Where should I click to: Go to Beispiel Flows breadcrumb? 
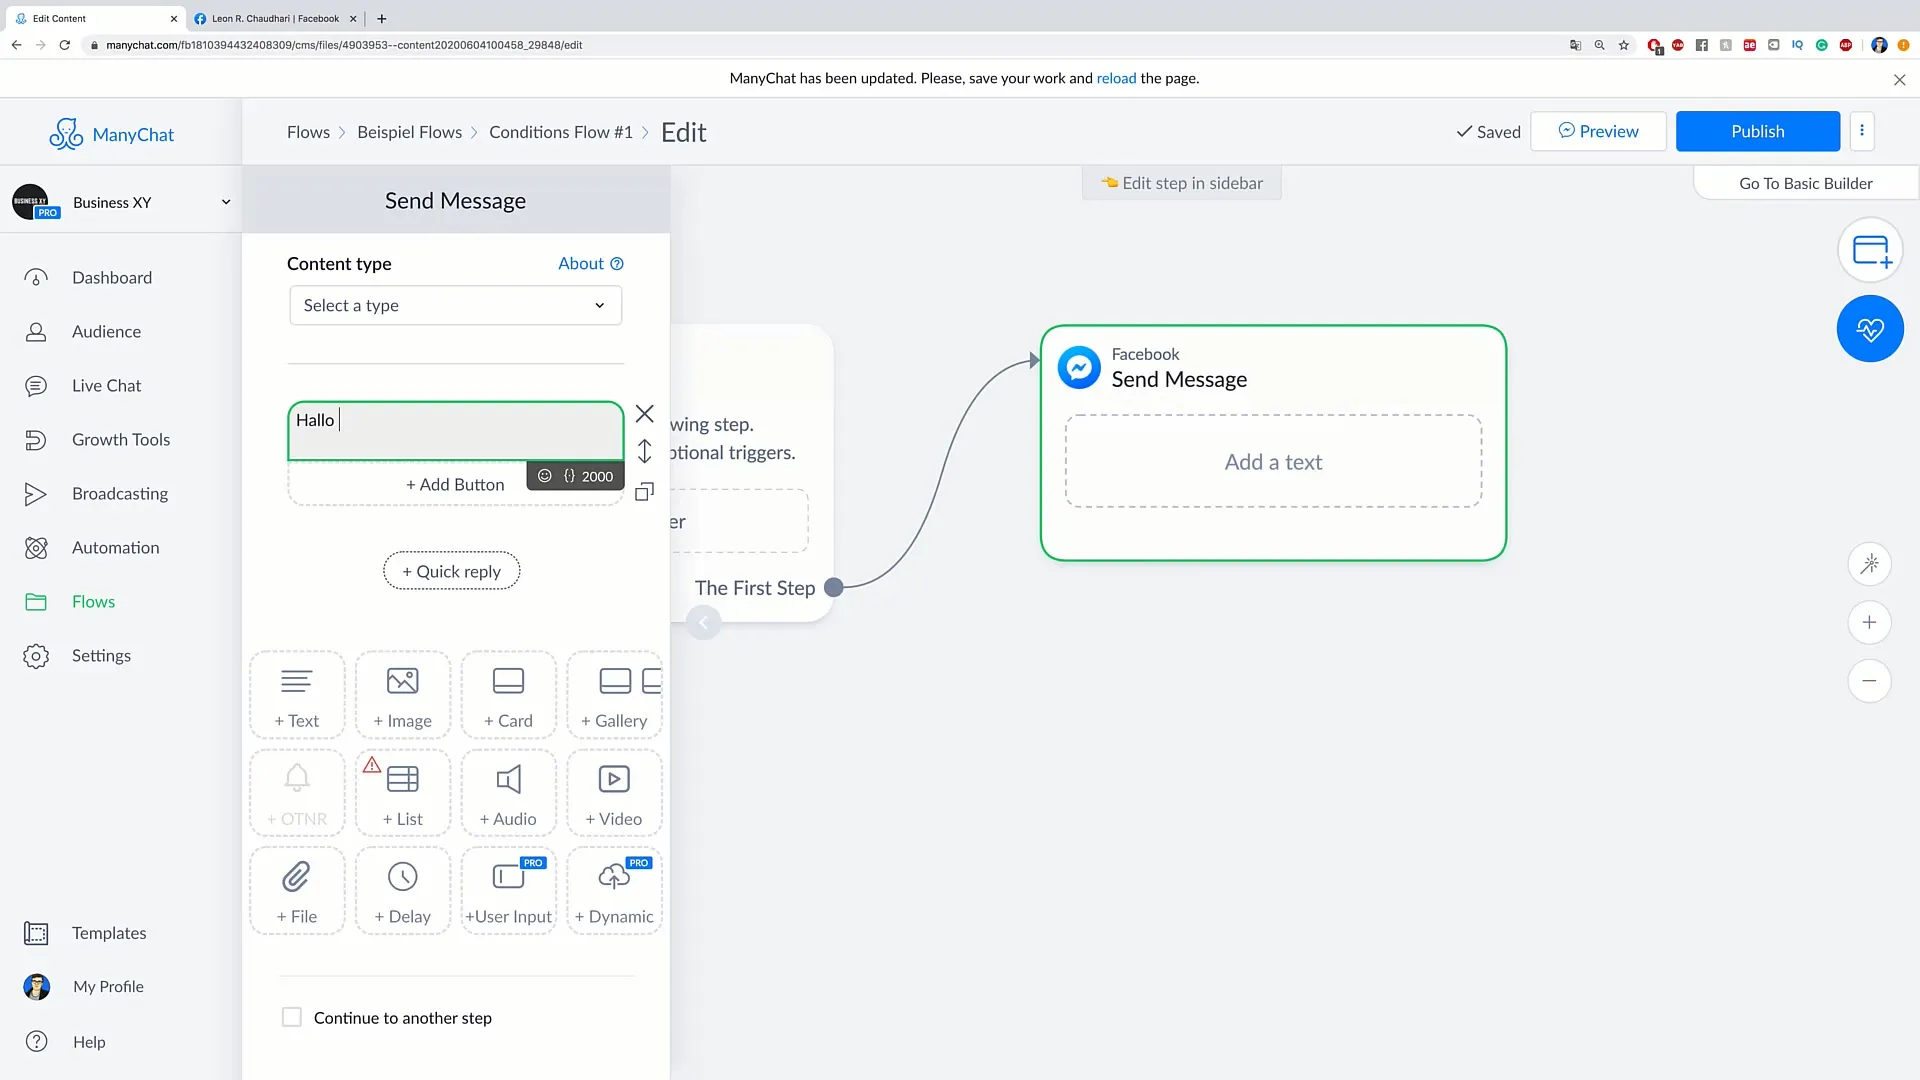[409, 132]
